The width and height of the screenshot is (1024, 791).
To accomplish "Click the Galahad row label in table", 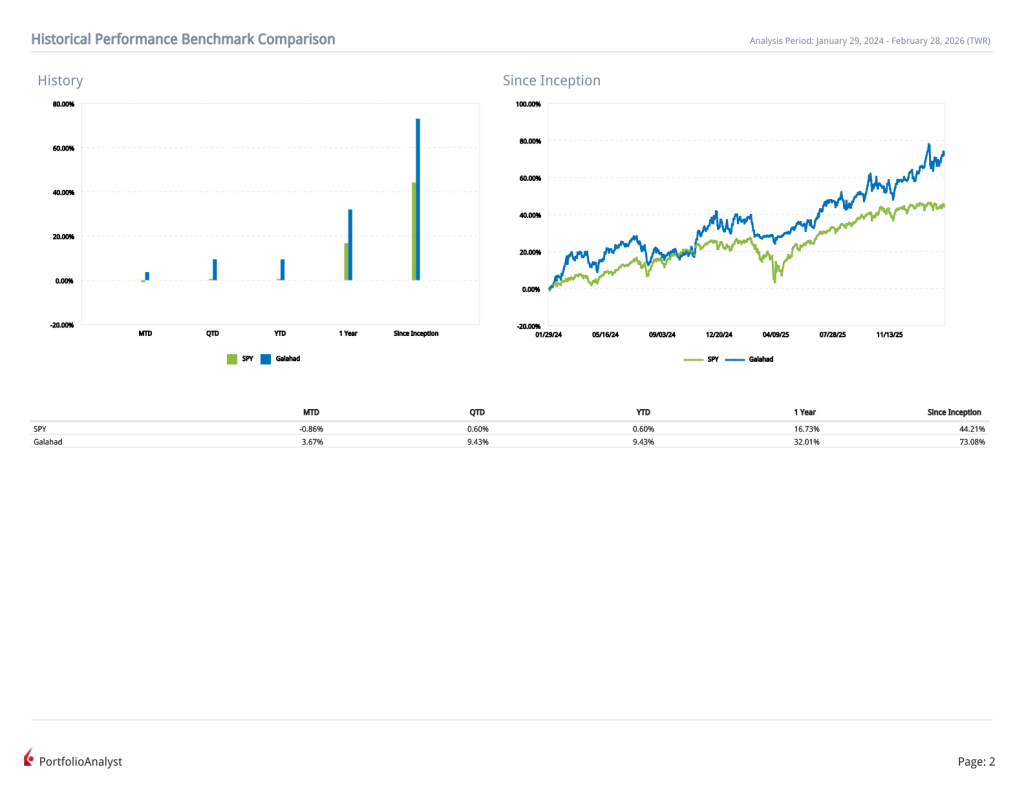I will [x=48, y=442].
